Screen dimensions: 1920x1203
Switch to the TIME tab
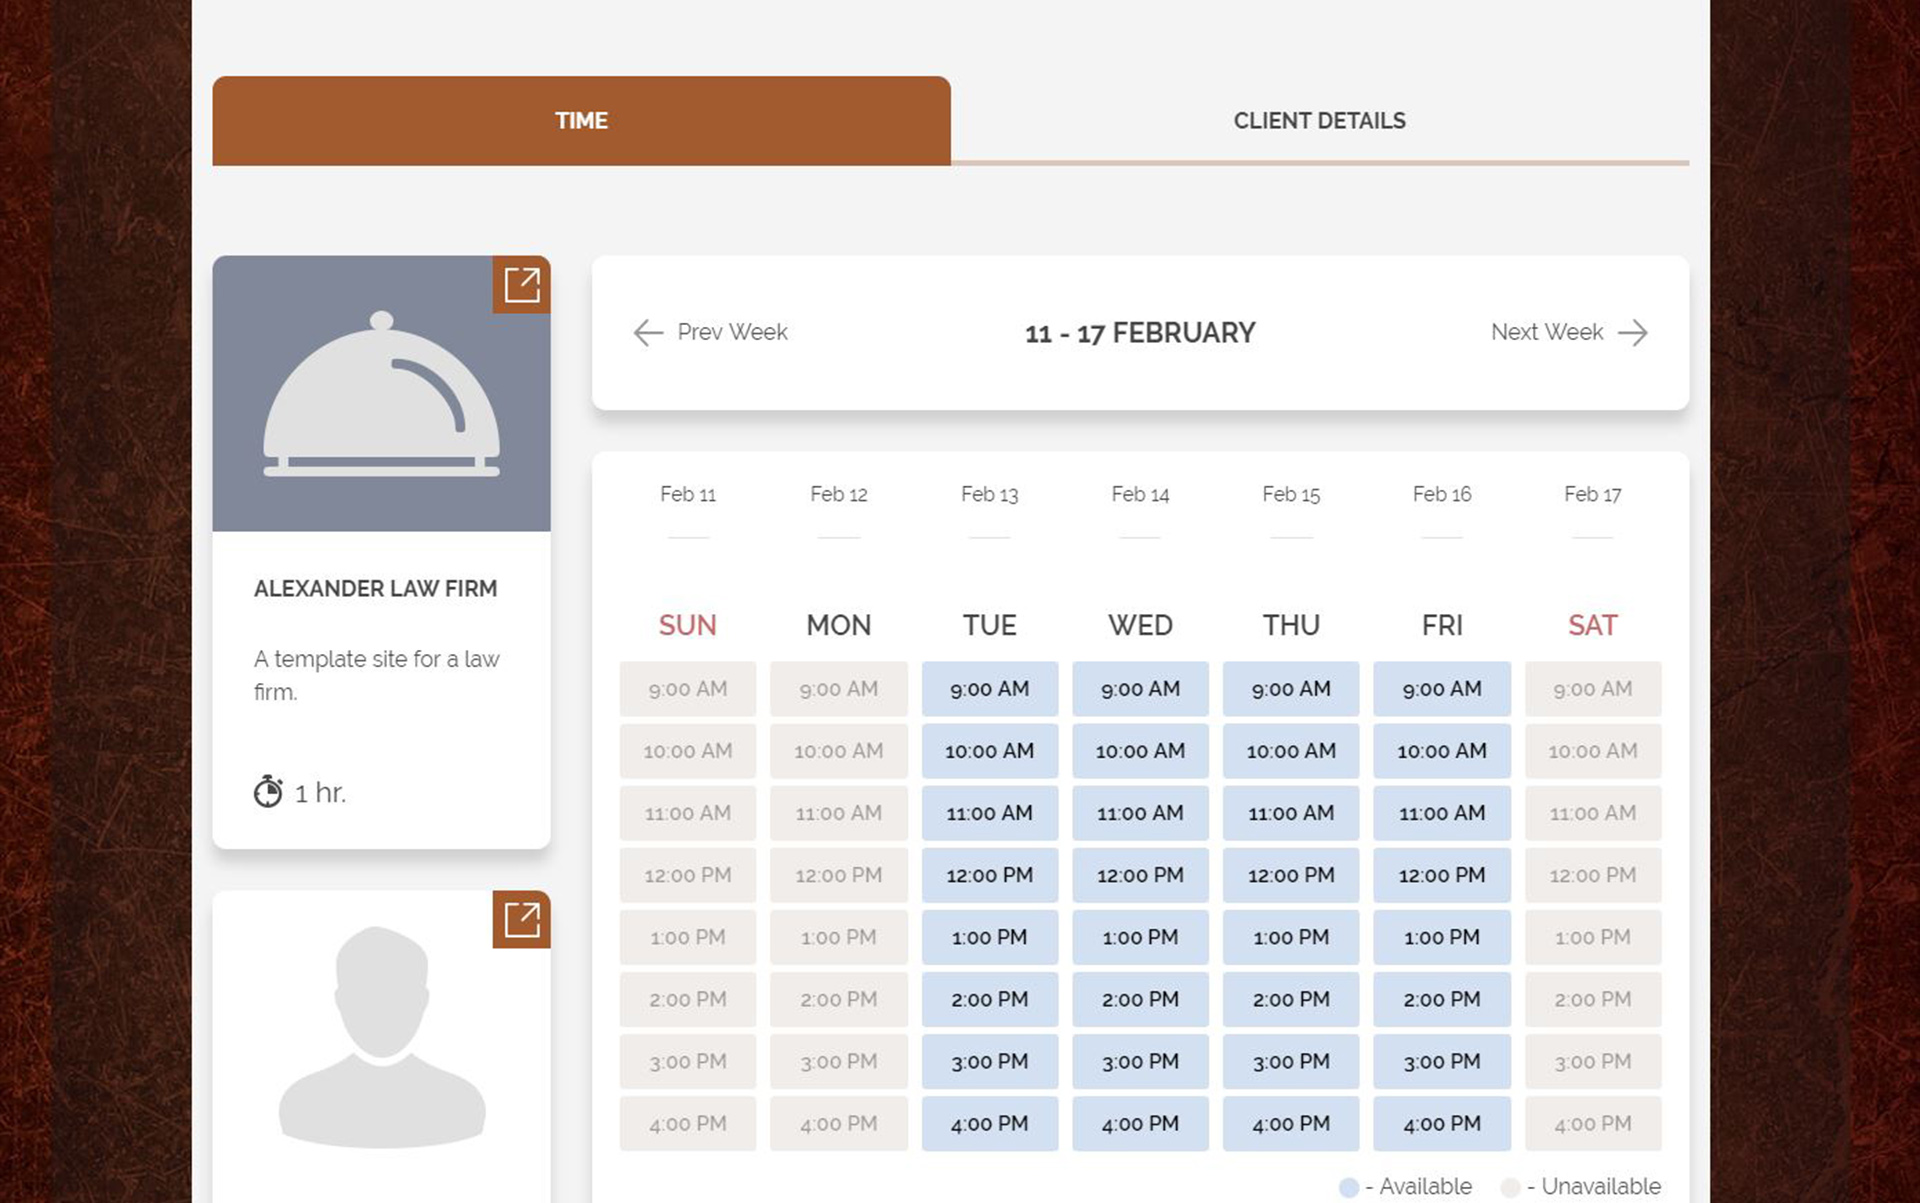581,121
